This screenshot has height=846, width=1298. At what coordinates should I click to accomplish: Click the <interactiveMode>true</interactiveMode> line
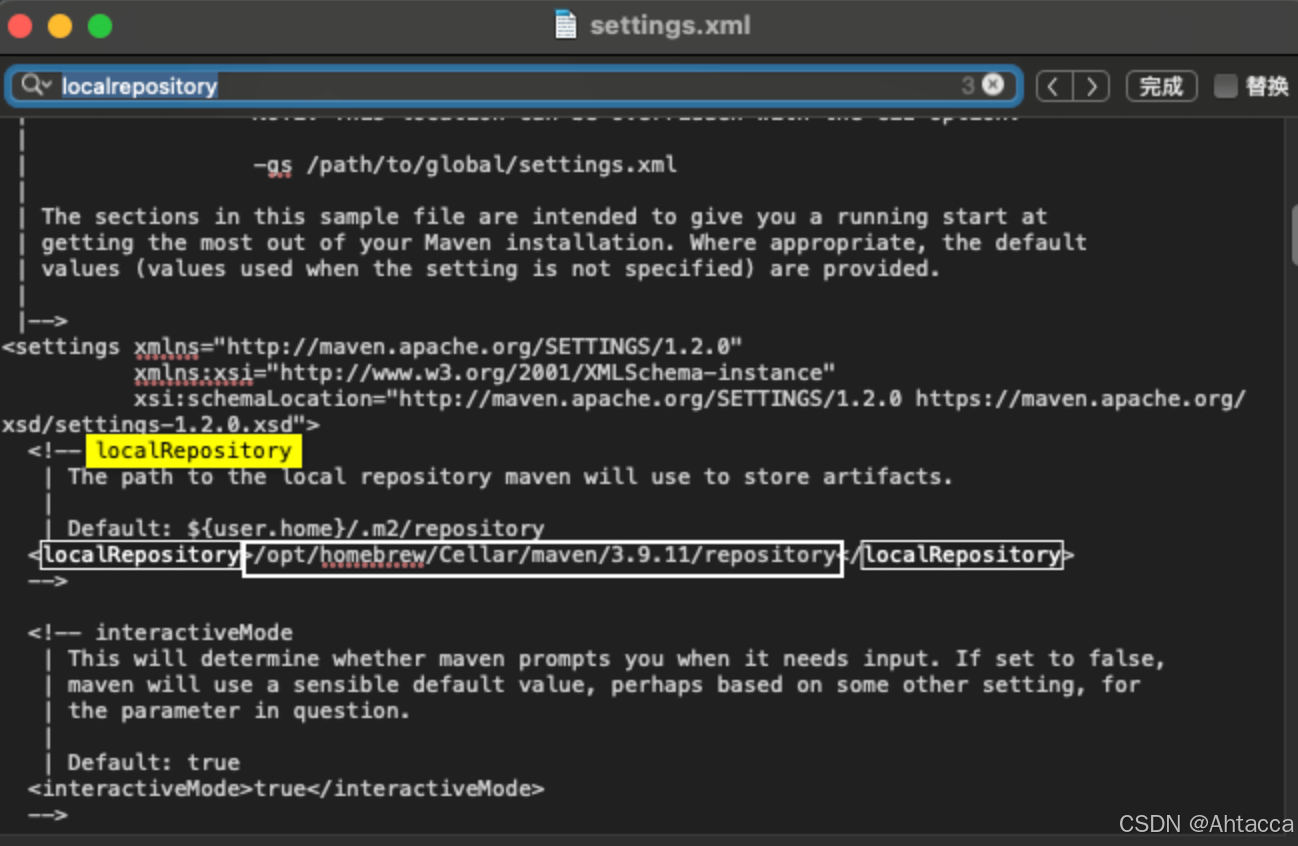pyautogui.click(x=286, y=789)
